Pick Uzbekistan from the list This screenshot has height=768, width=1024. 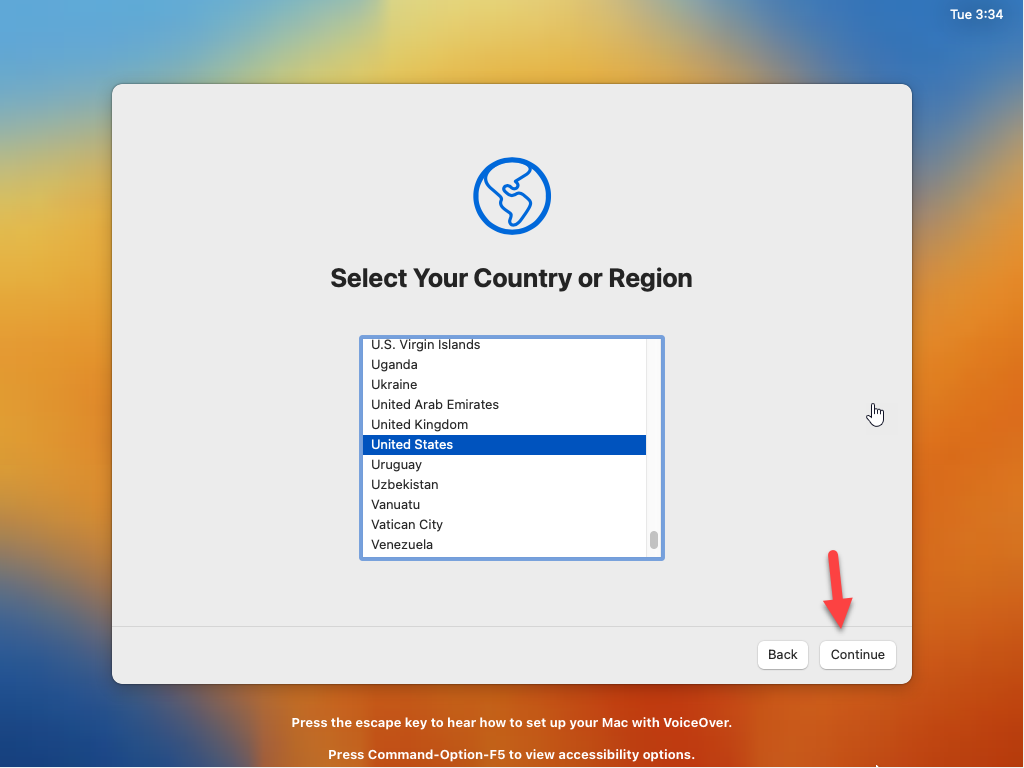click(504, 485)
